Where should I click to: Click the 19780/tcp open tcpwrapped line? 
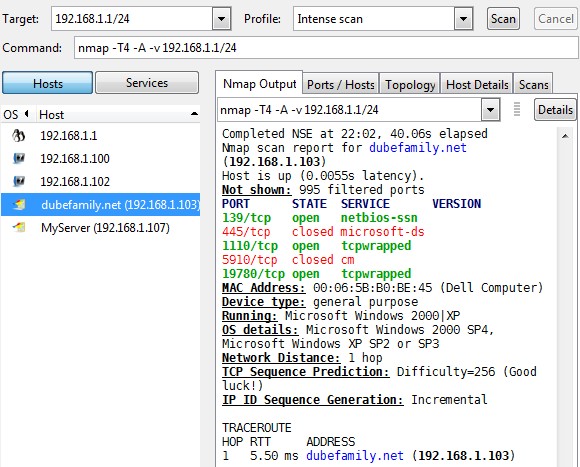316,274
